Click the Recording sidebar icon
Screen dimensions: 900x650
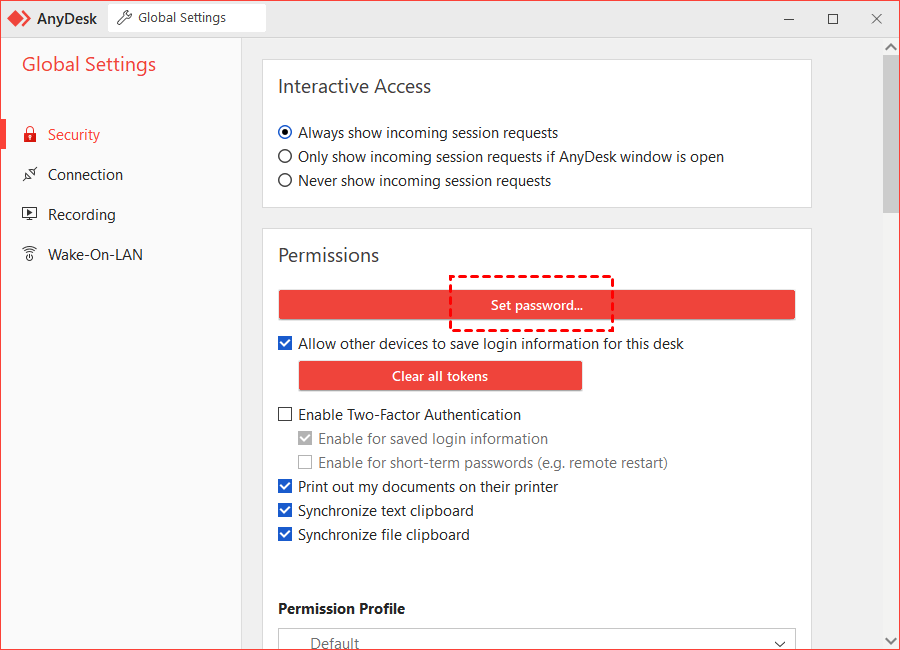coord(30,214)
